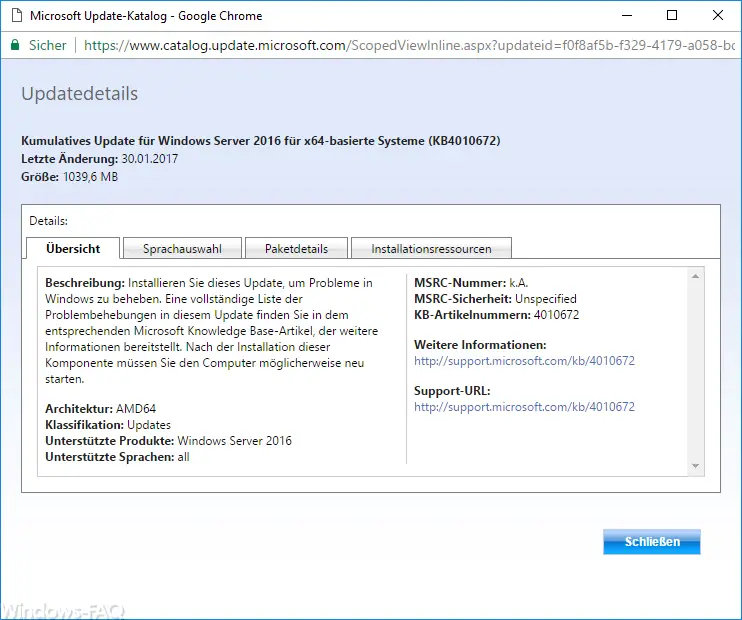This screenshot has width=742, height=620.
Task: Click the Architektur value AMD64
Action: (136, 408)
